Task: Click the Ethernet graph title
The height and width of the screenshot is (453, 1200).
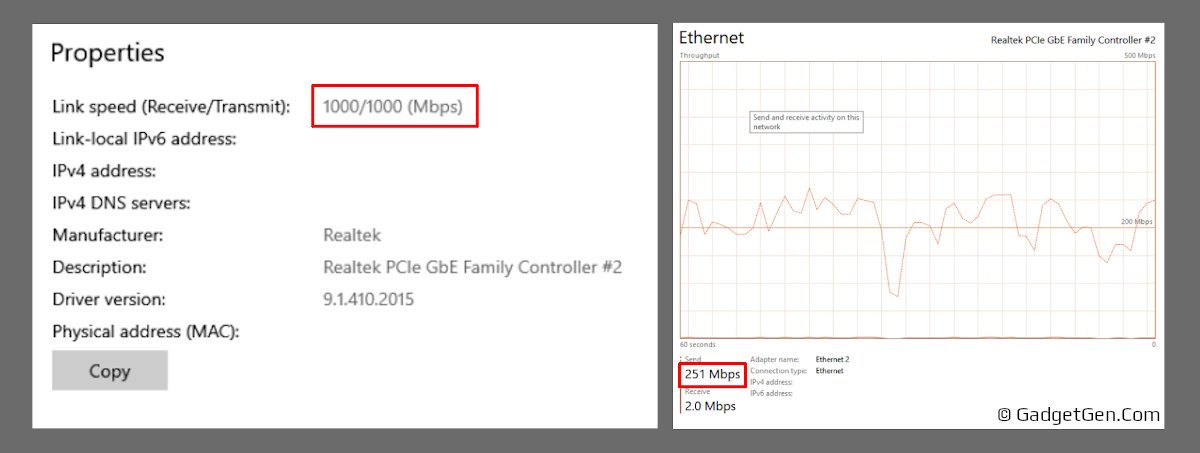Action: tap(711, 38)
